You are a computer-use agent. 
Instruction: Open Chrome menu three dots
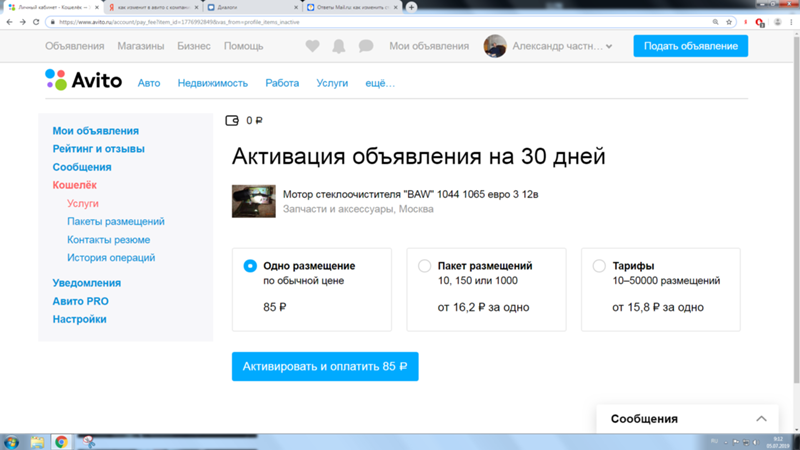point(791,22)
